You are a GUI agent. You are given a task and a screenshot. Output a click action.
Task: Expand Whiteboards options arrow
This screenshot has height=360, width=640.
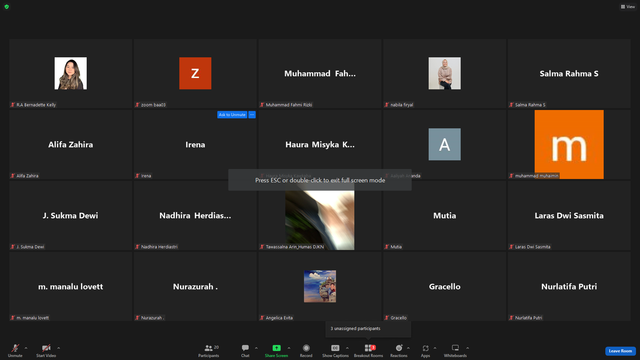click(467, 348)
